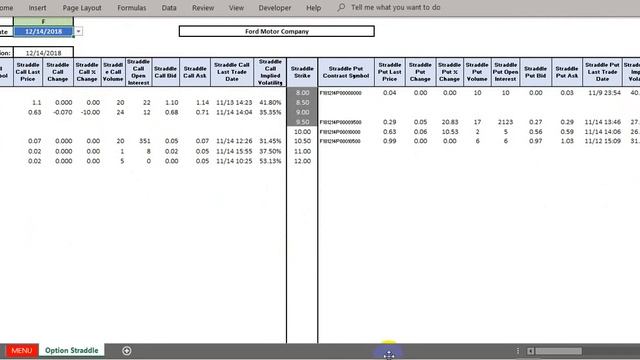Image resolution: width=640 pixels, height=360 pixels.
Task: Select the green F ticker cell
Action: [43, 21]
